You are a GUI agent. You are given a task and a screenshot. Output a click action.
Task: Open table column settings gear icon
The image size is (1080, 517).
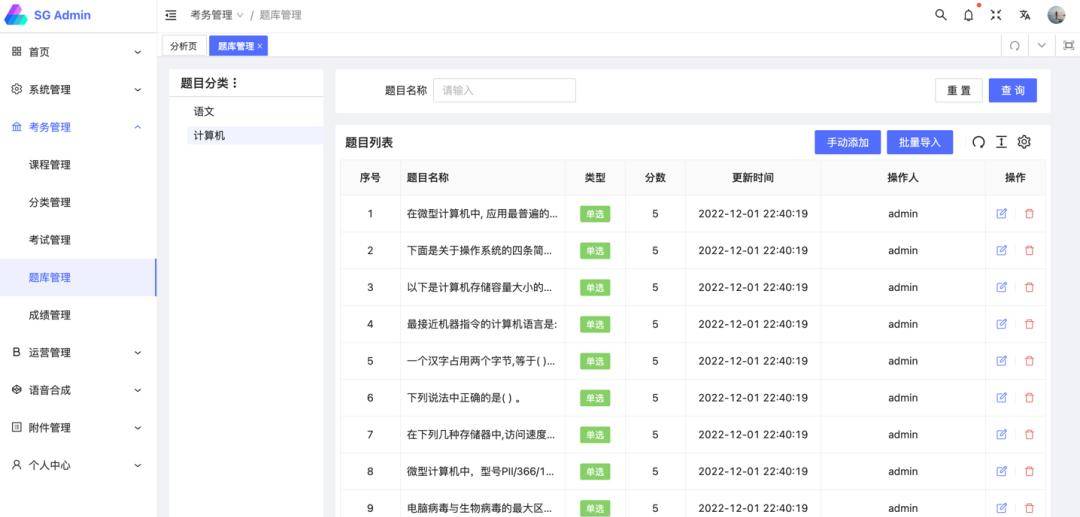coord(1024,143)
